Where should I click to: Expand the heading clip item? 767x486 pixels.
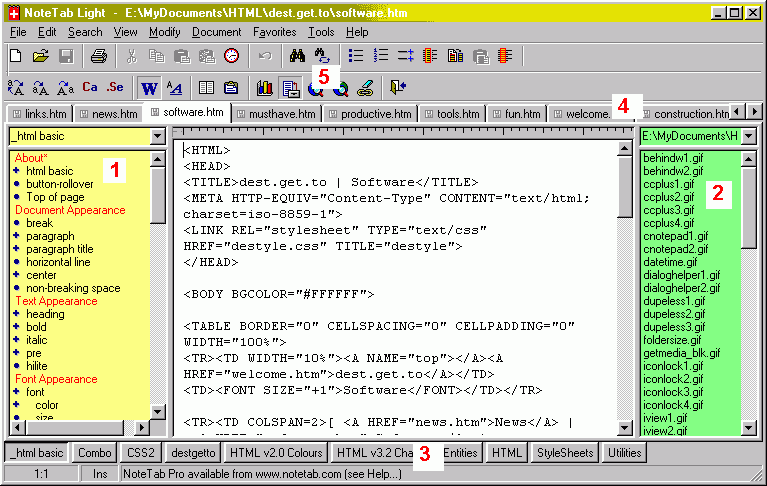pos(17,314)
